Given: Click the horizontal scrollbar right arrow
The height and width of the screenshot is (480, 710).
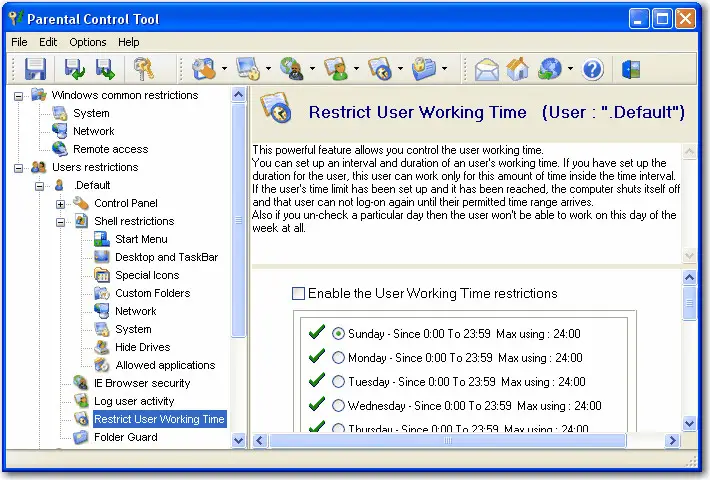Looking at the screenshot, I should click(x=672, y=440).
